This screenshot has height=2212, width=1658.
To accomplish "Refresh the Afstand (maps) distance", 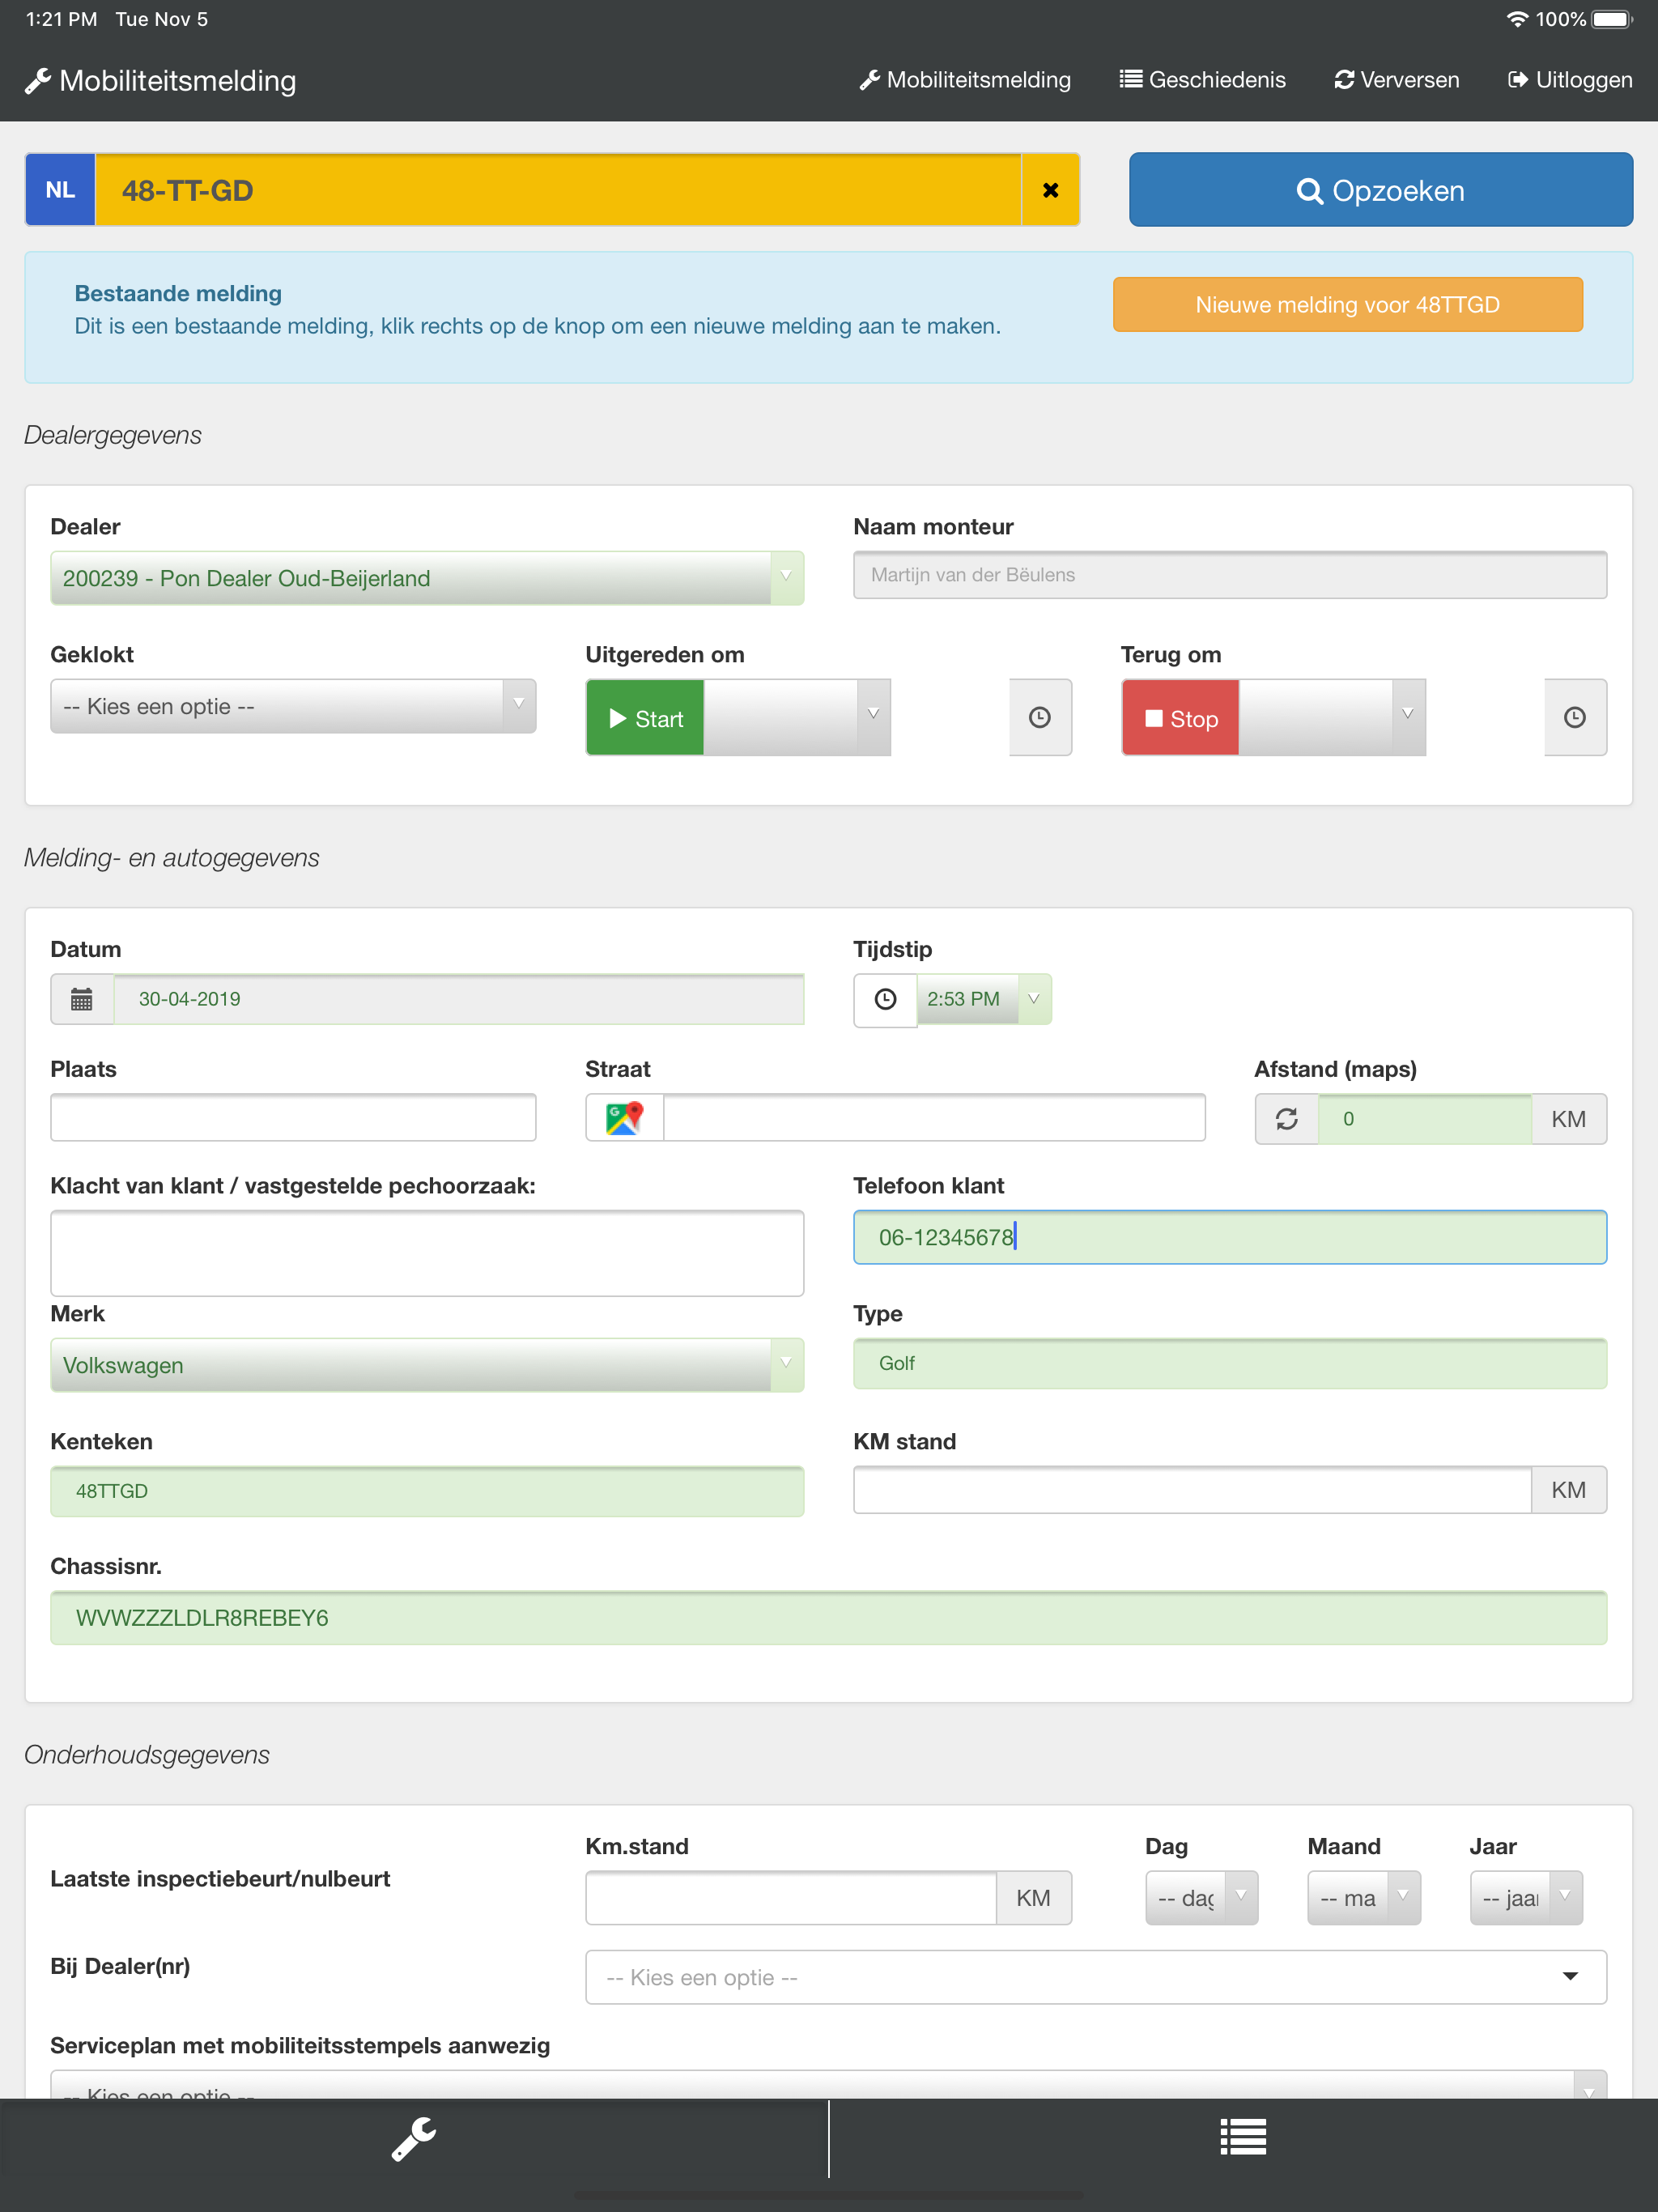I will (x=1287, y=1119).
